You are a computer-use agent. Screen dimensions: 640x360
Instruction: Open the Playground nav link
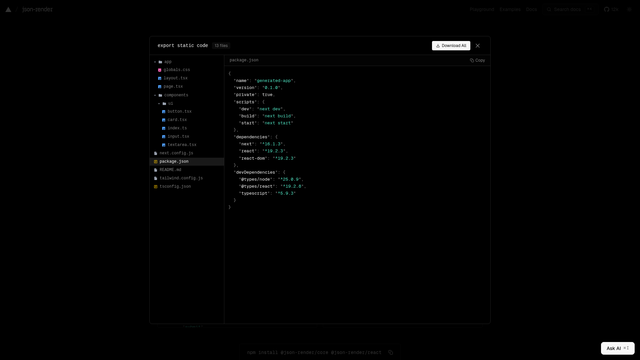482,9
